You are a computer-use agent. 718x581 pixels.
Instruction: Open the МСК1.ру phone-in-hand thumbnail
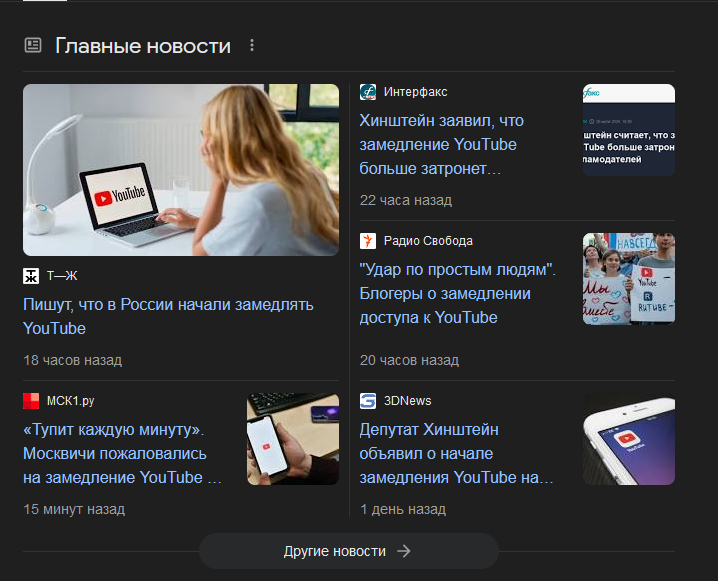point(293,439)
